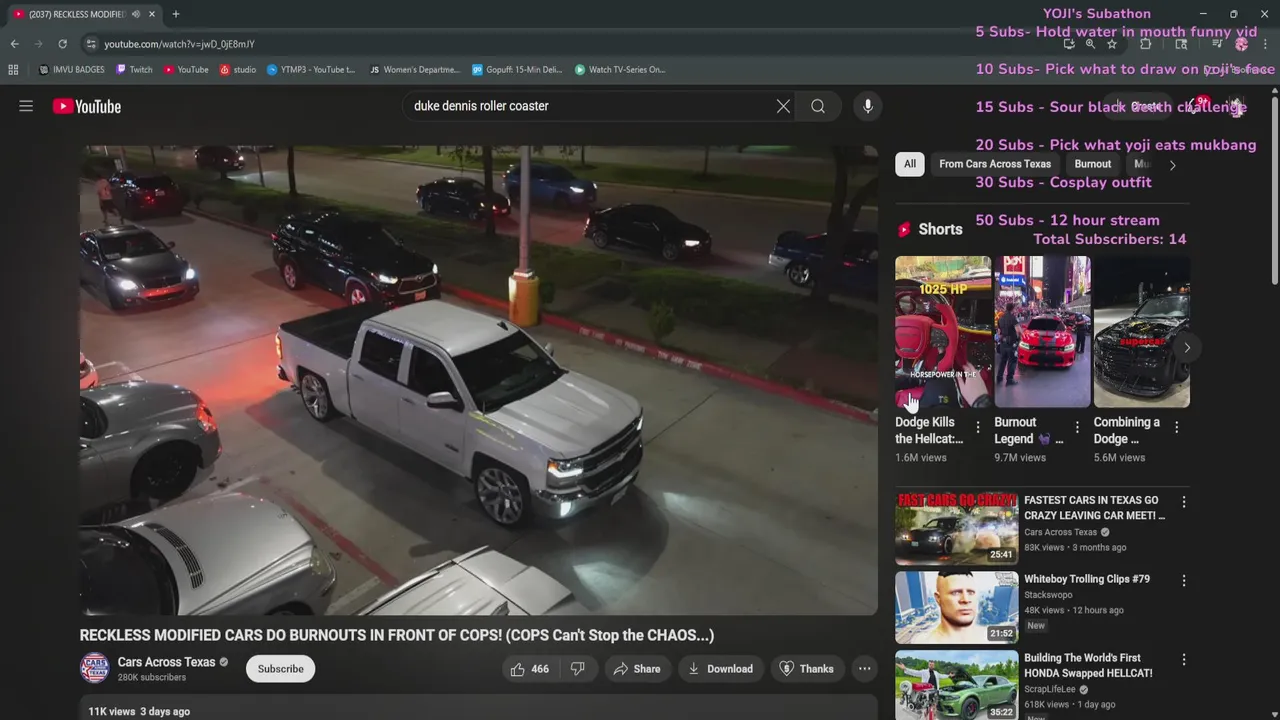Open the apps grid in bookmarks bar
Screen dimensions: 1280x720
point(13,70)
